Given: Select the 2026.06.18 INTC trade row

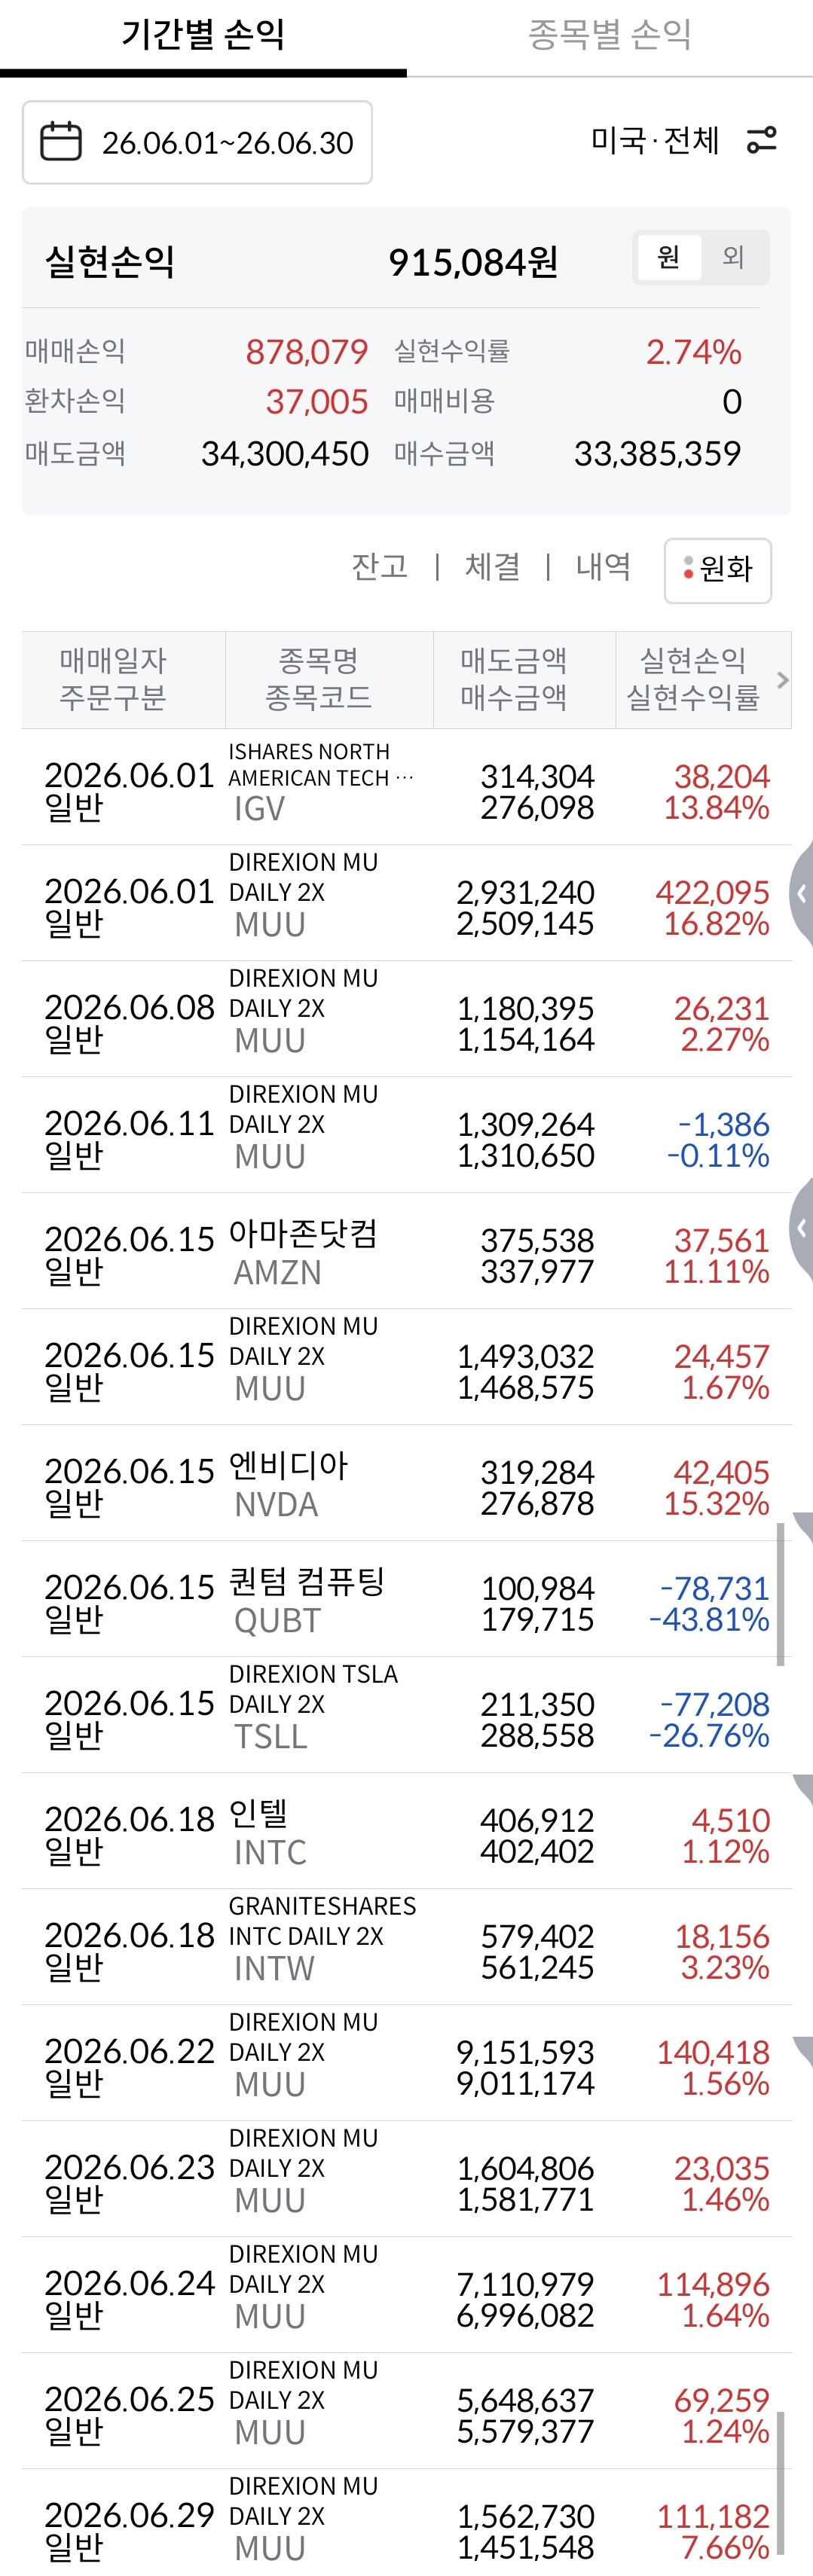Looking at the screenshot, I should (x=406, y=1832).
